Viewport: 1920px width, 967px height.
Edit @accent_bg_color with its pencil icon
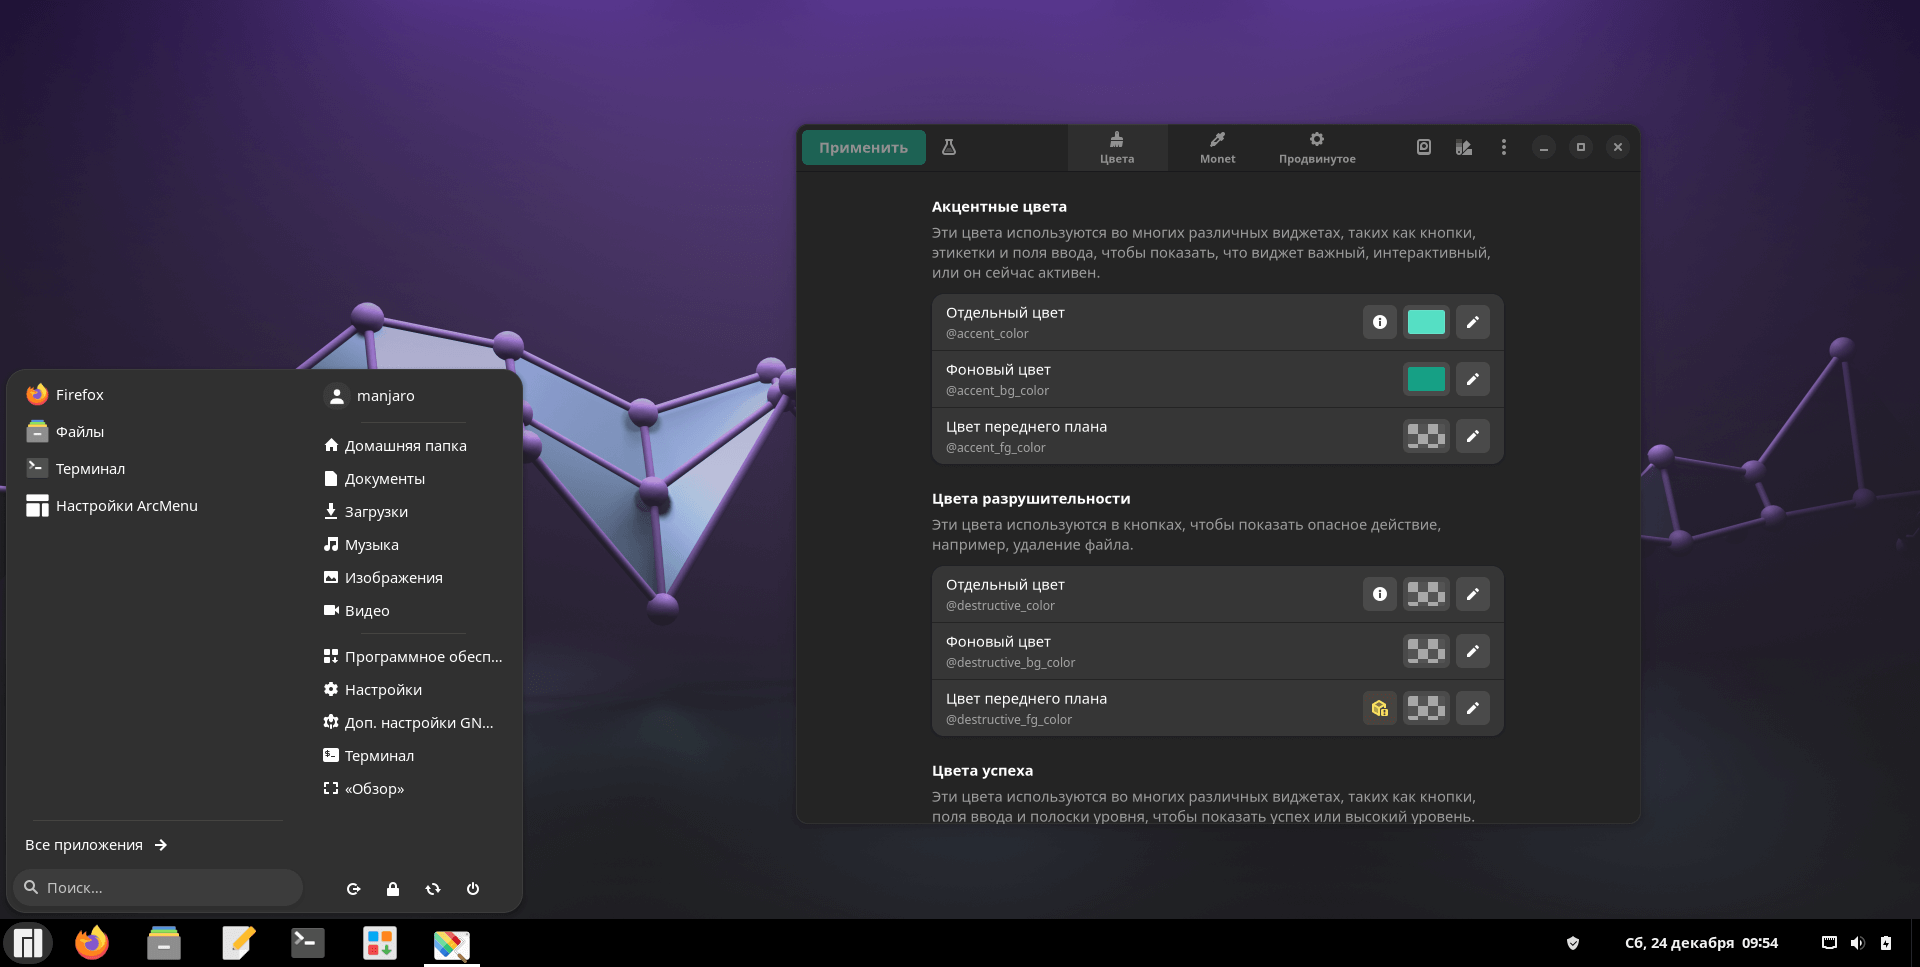point(1473,379)
